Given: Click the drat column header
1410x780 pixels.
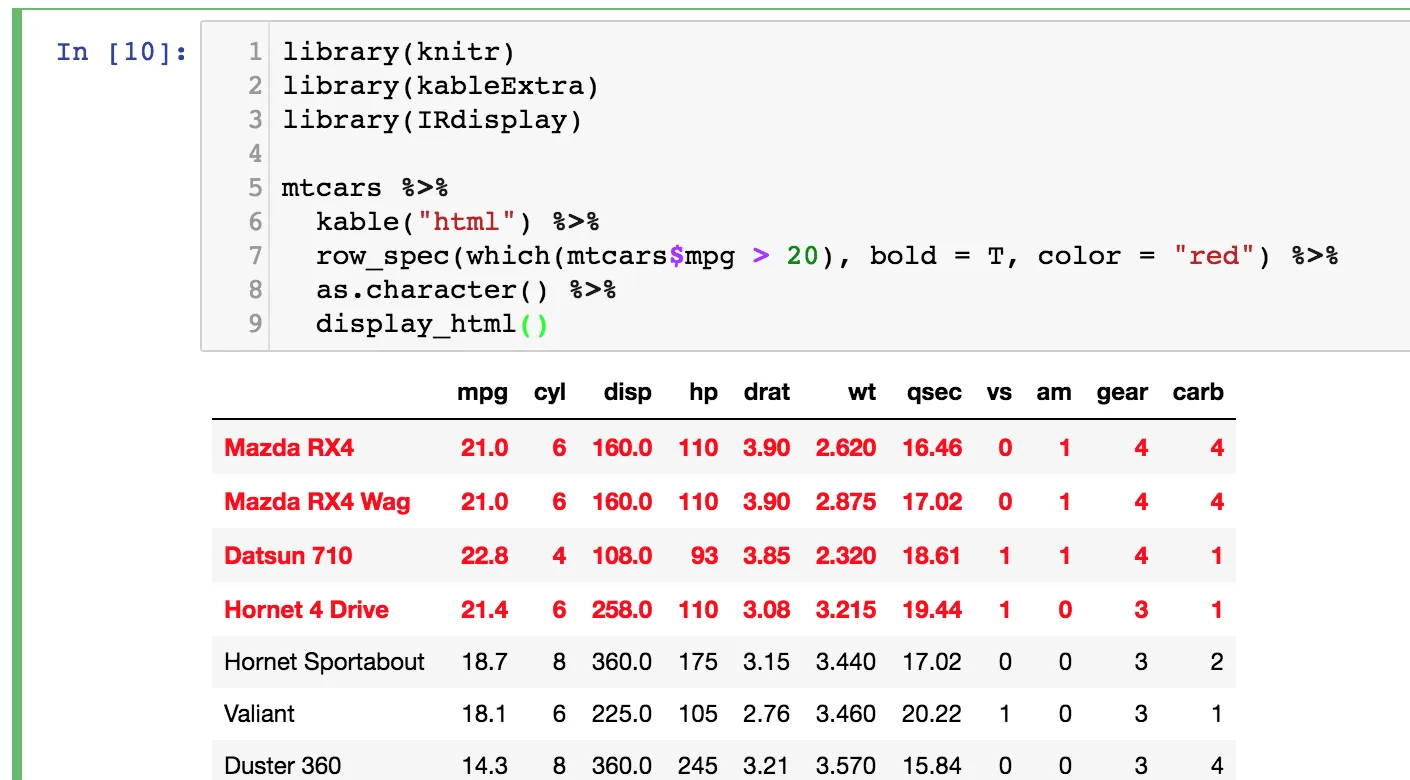Looking at the screenshot, I should (767, 393).
